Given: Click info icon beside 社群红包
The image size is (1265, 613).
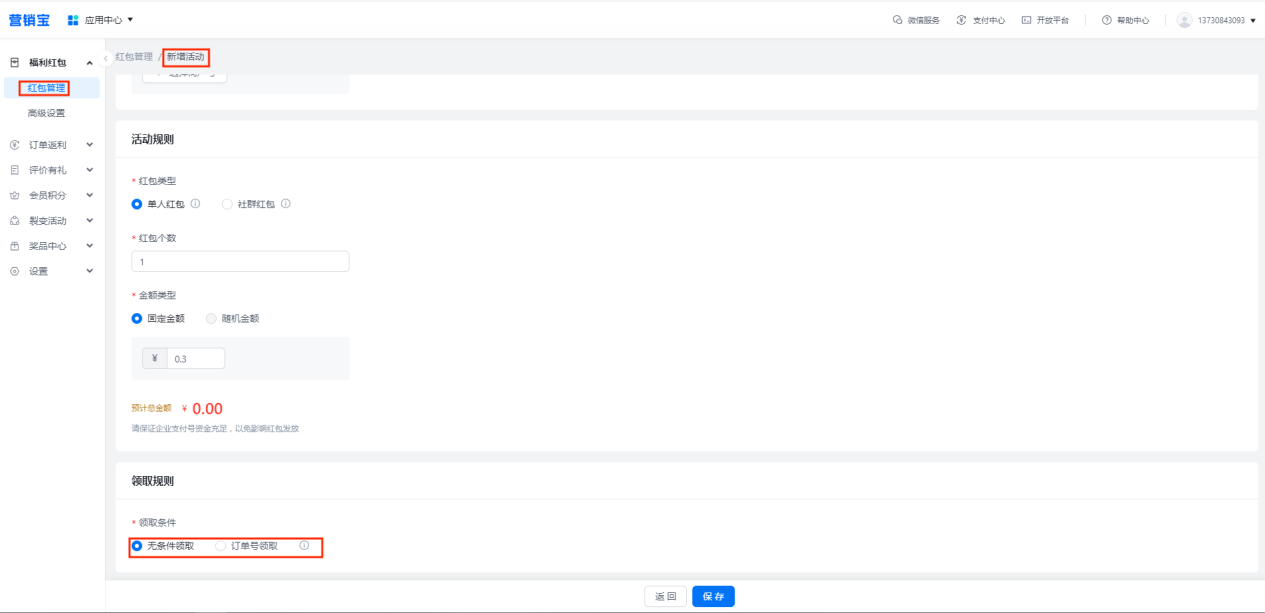Looking at the screenshot, I should tap(286, 204).
